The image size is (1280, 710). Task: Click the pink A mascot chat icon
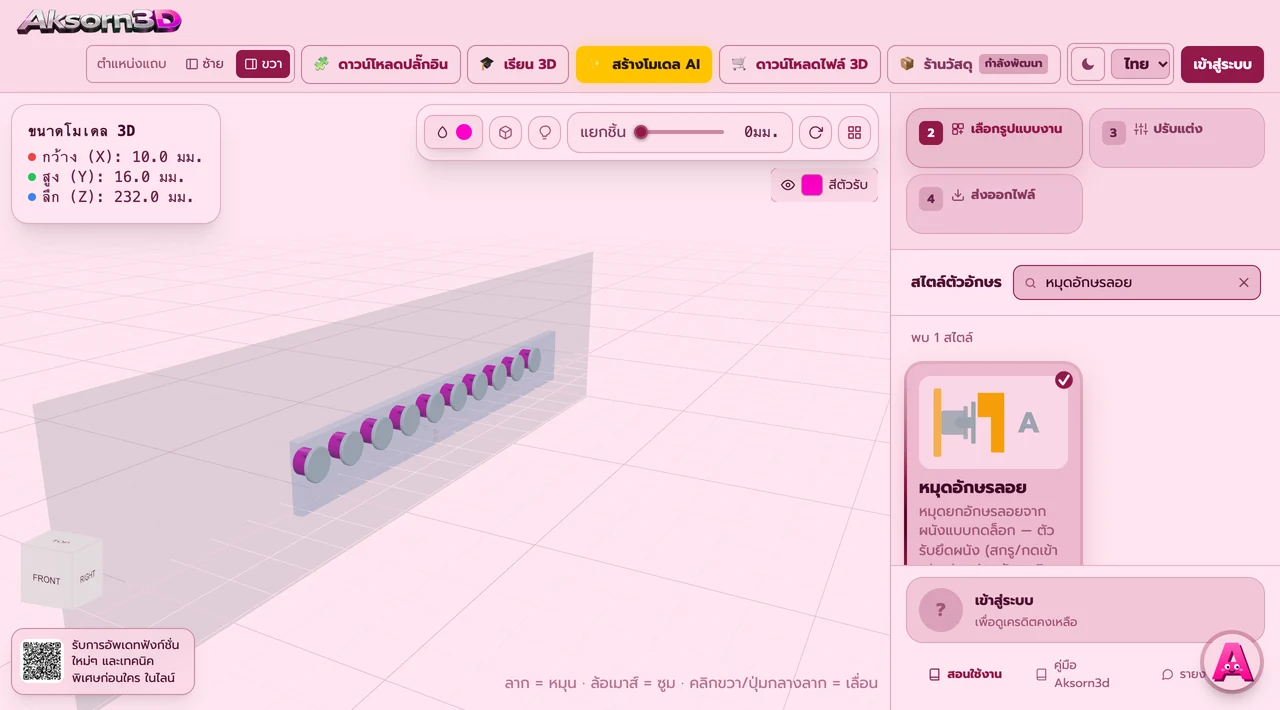coord(1232,662)
